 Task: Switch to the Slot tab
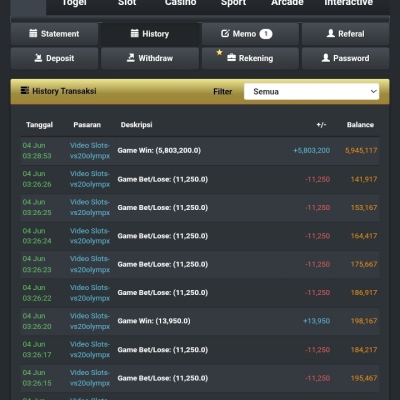coord(127,3)
